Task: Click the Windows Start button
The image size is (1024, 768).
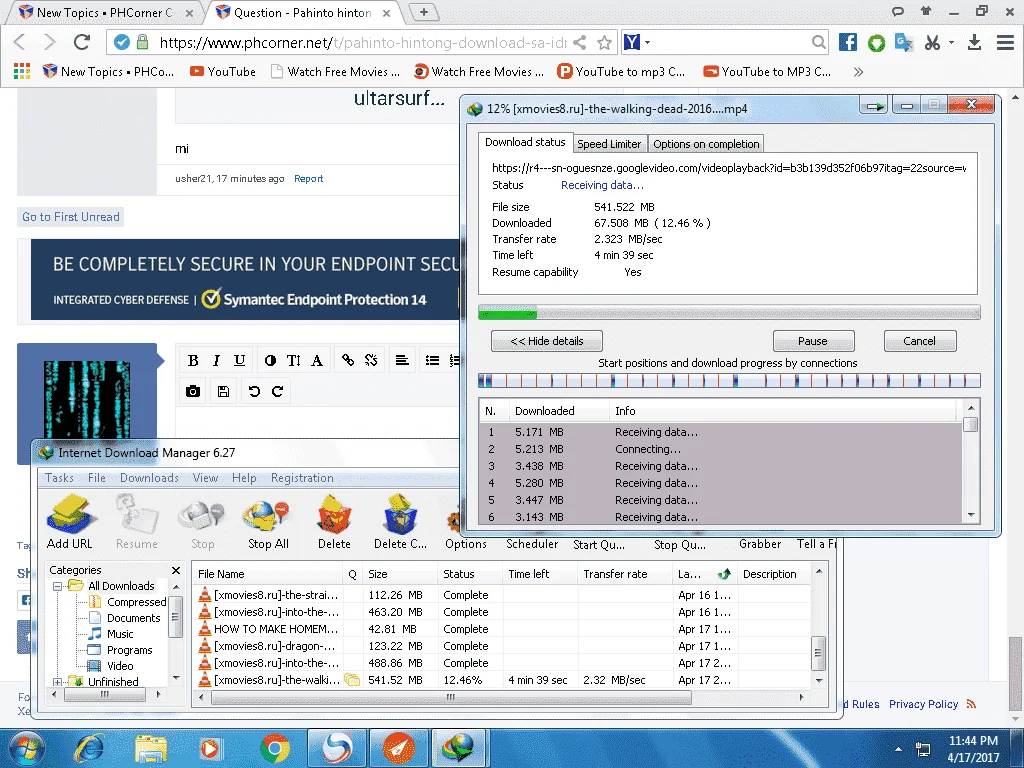Action: tap(27, 748)
